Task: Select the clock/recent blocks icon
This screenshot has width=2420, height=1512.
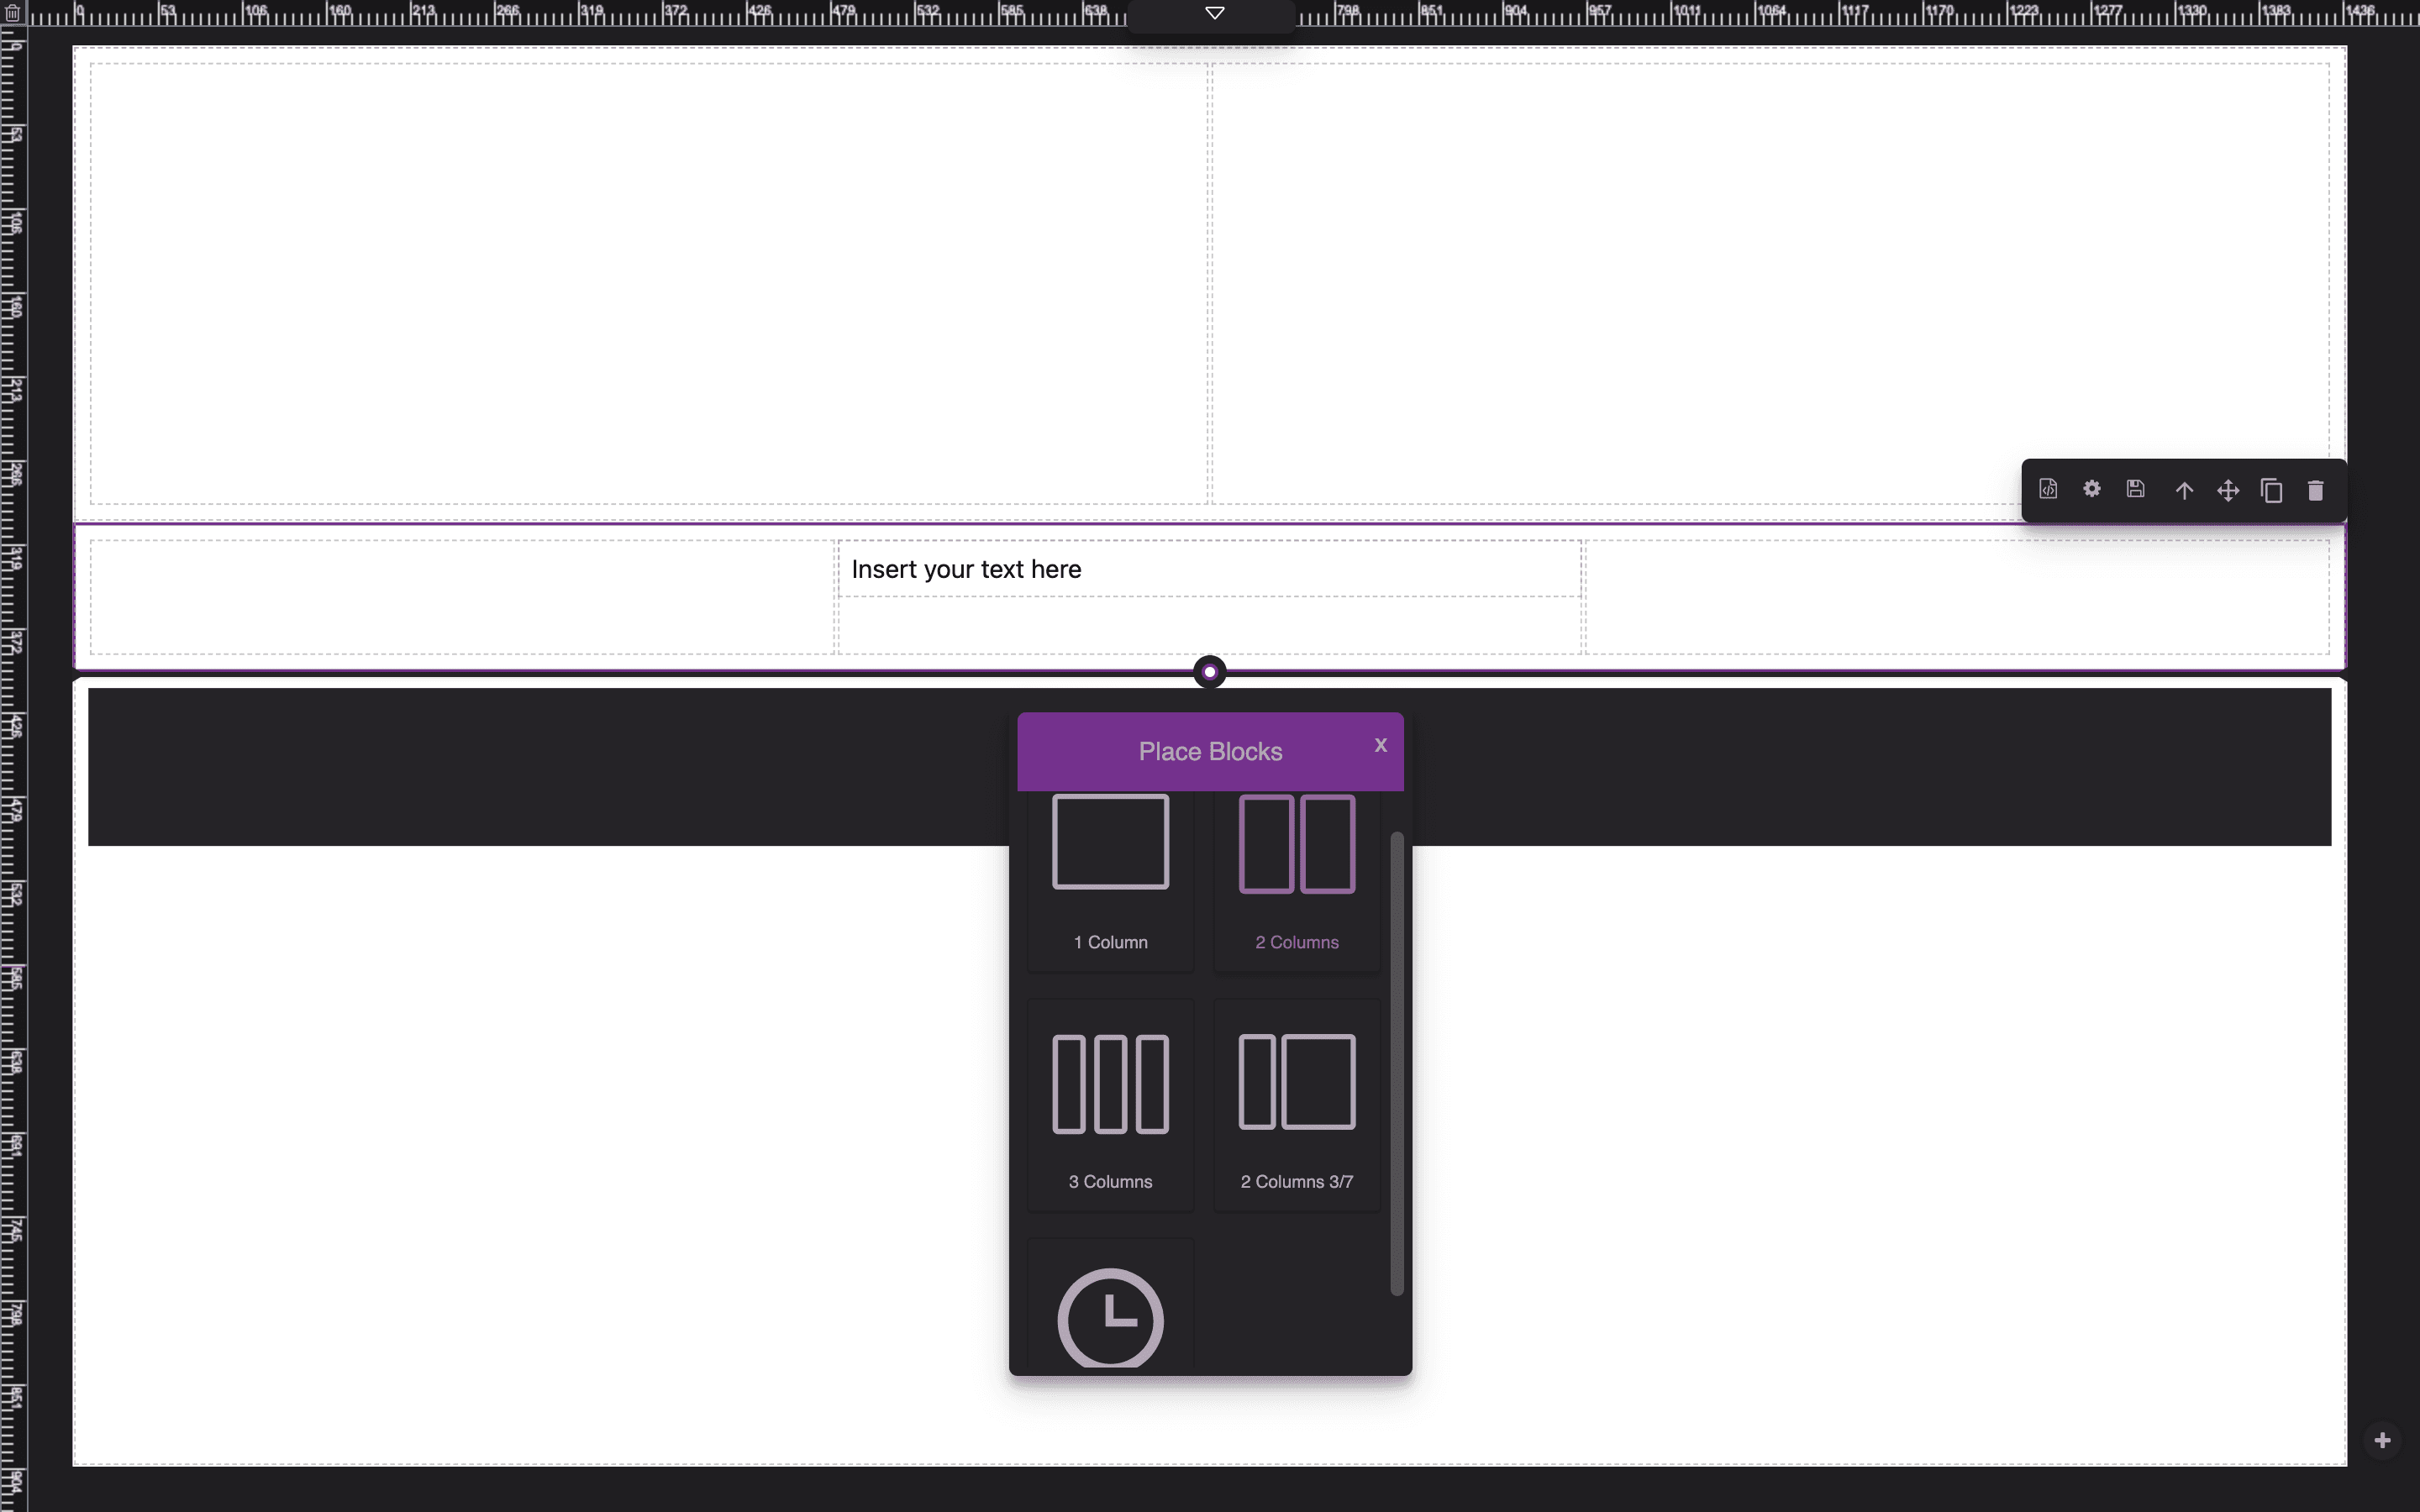Action: 1110,1319
